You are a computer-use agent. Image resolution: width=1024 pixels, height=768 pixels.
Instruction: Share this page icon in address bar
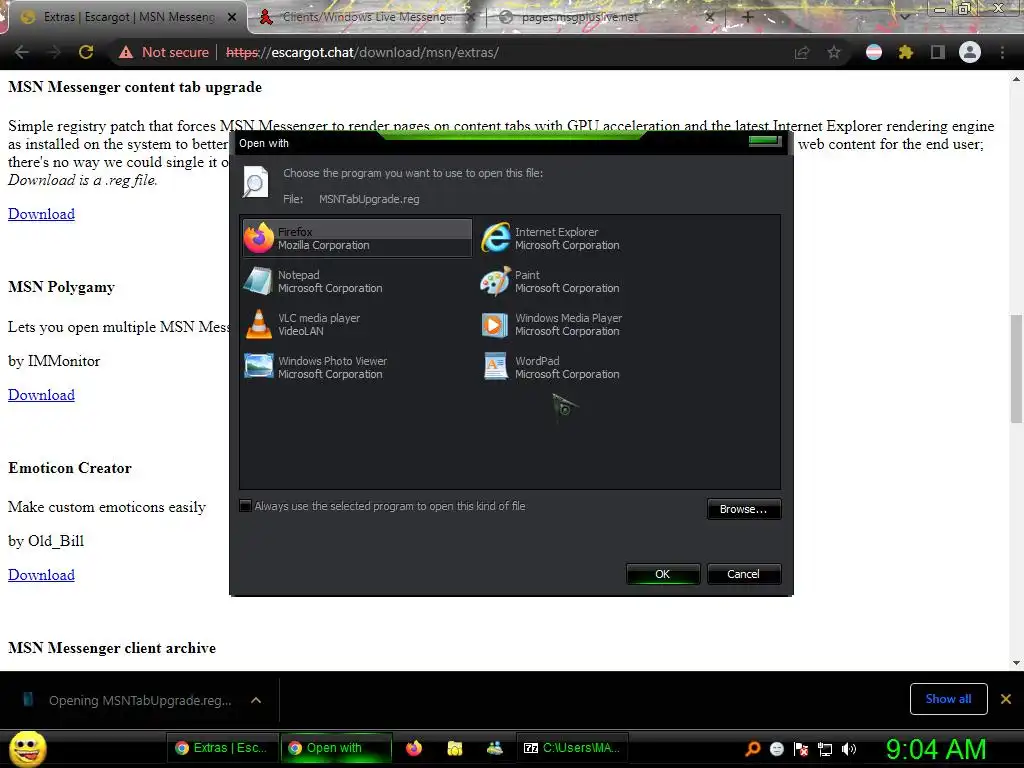pos(802,52)
